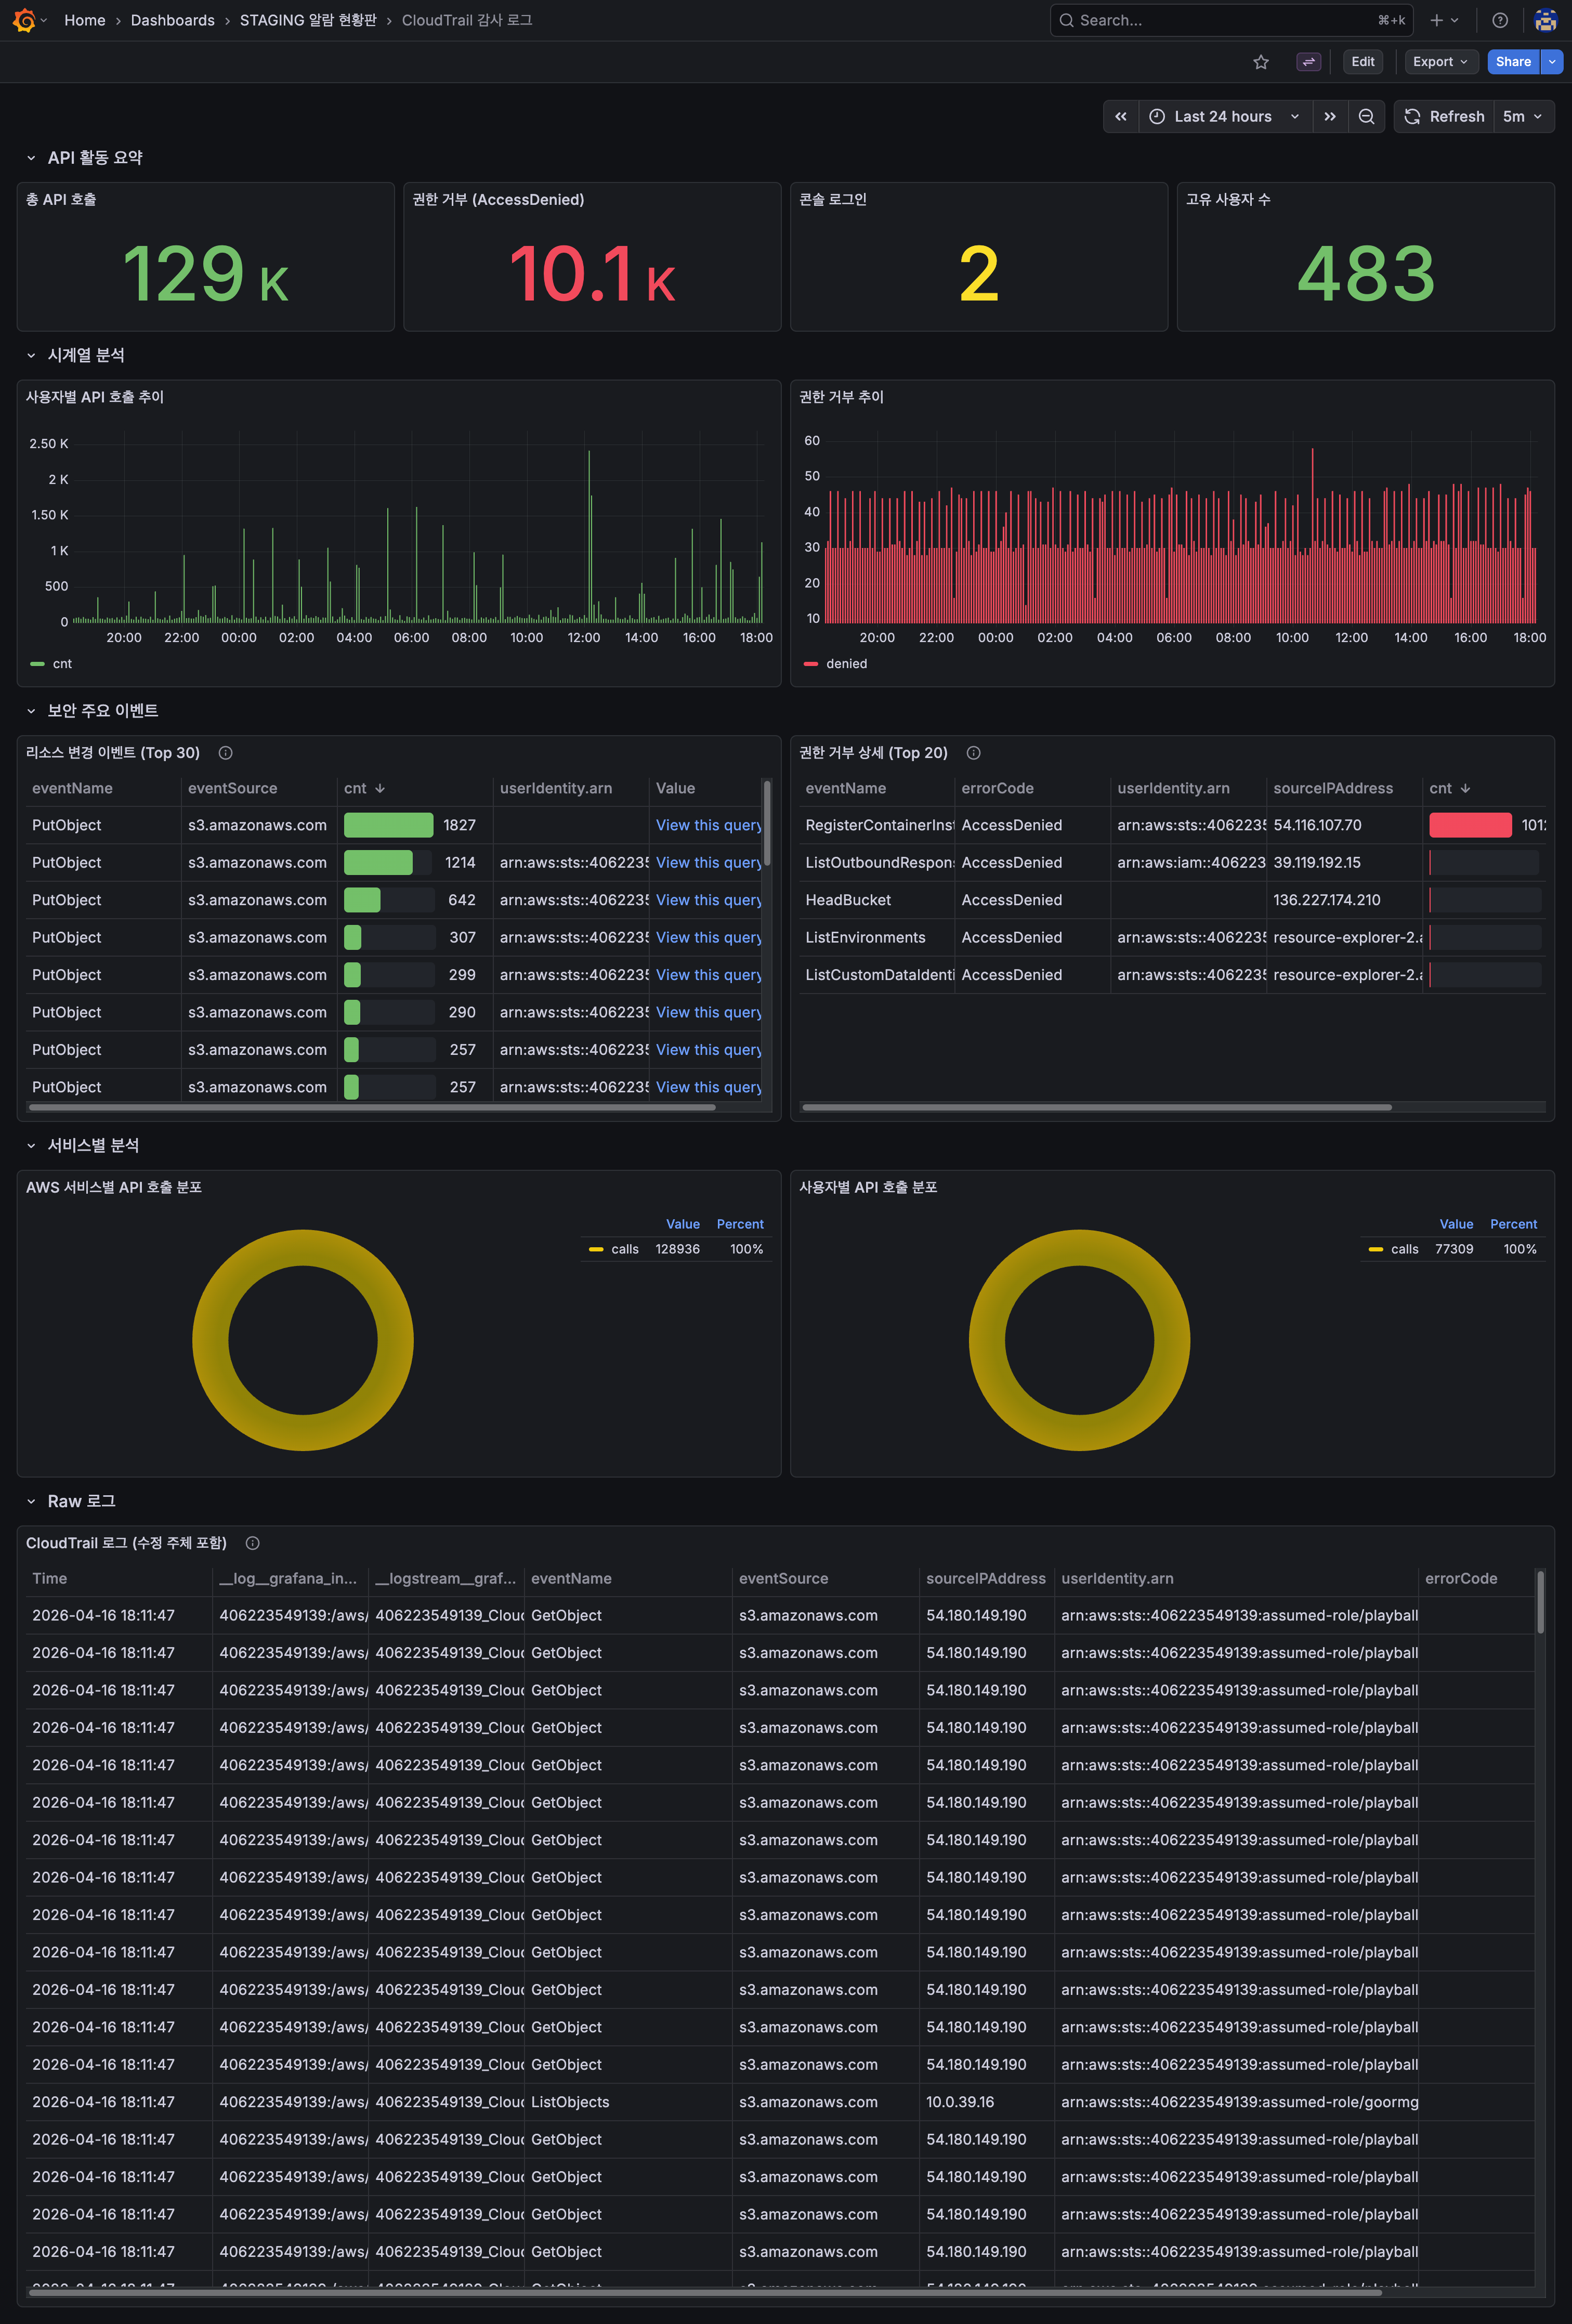Shift time range backward with double-left arrows
This screenshot has height=2324, width=1572.
pyautogui.click(x=1121, y=117)
